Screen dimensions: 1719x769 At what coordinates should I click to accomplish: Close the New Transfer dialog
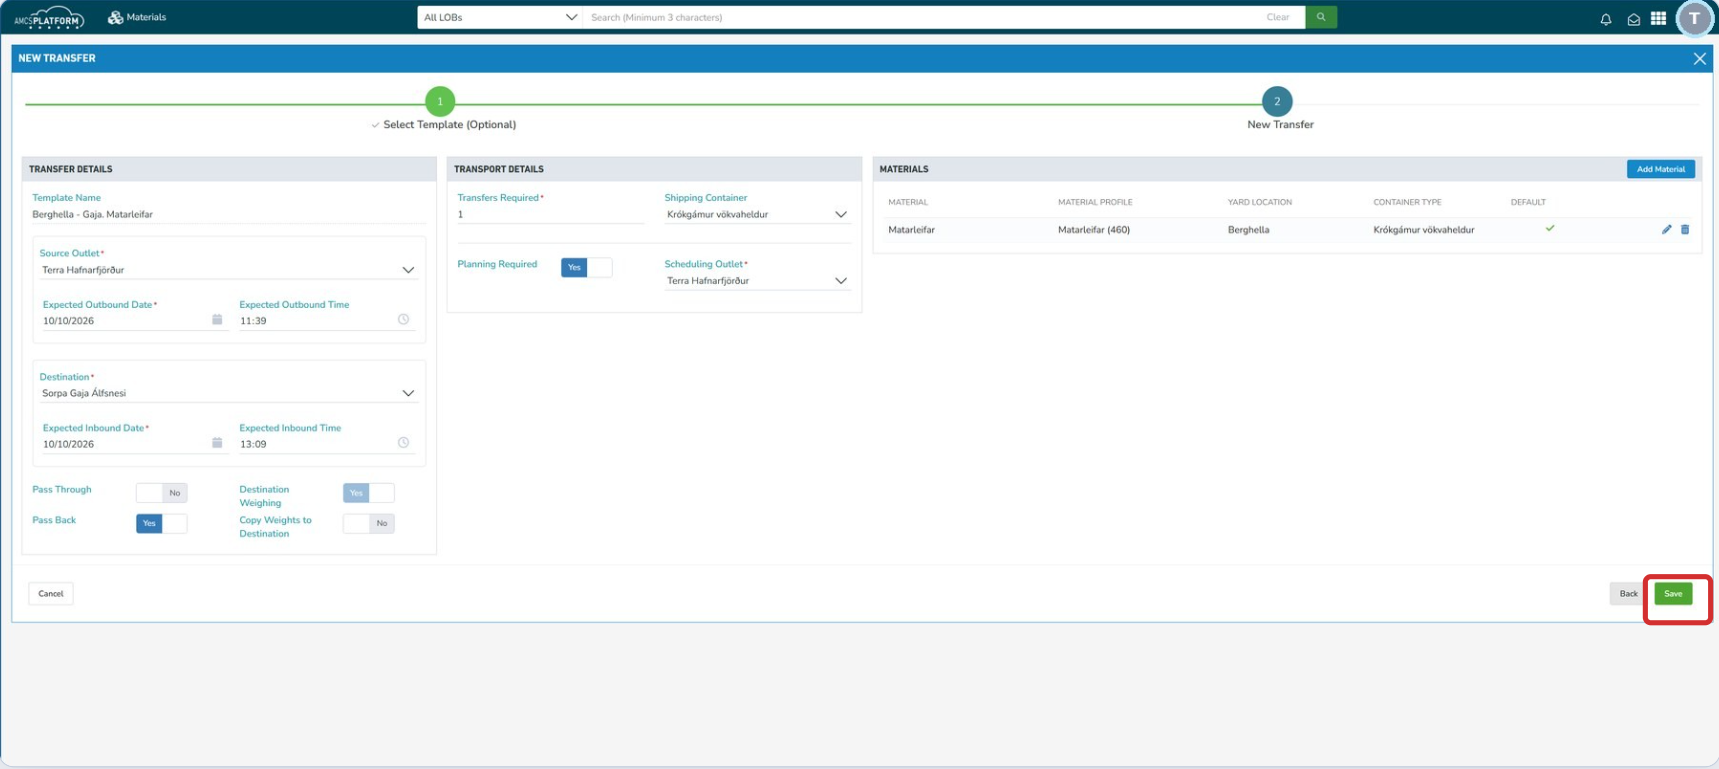pyautogui.click(x=1699, y=59)
